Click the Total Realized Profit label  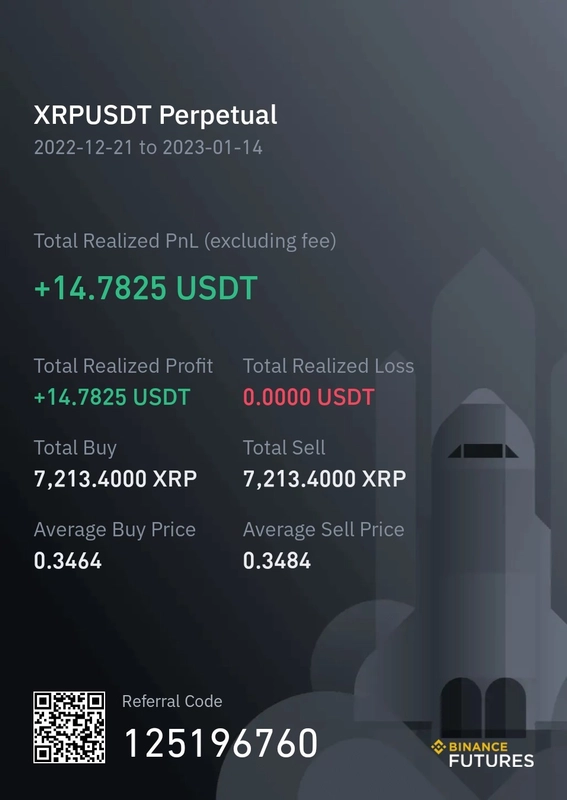tap(124, 366)
